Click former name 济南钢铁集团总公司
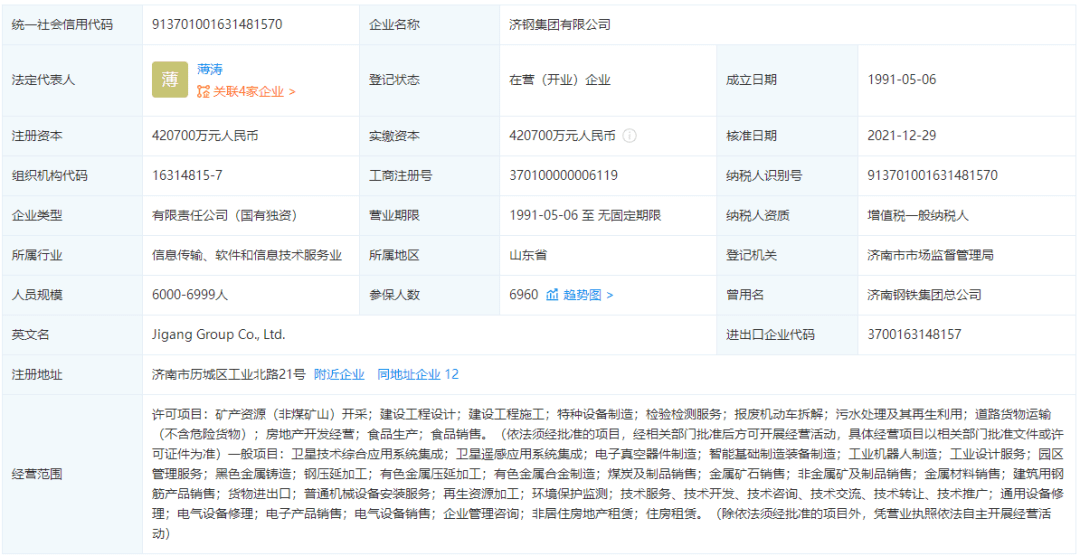 pyautogui.click(x=924, y=295)
